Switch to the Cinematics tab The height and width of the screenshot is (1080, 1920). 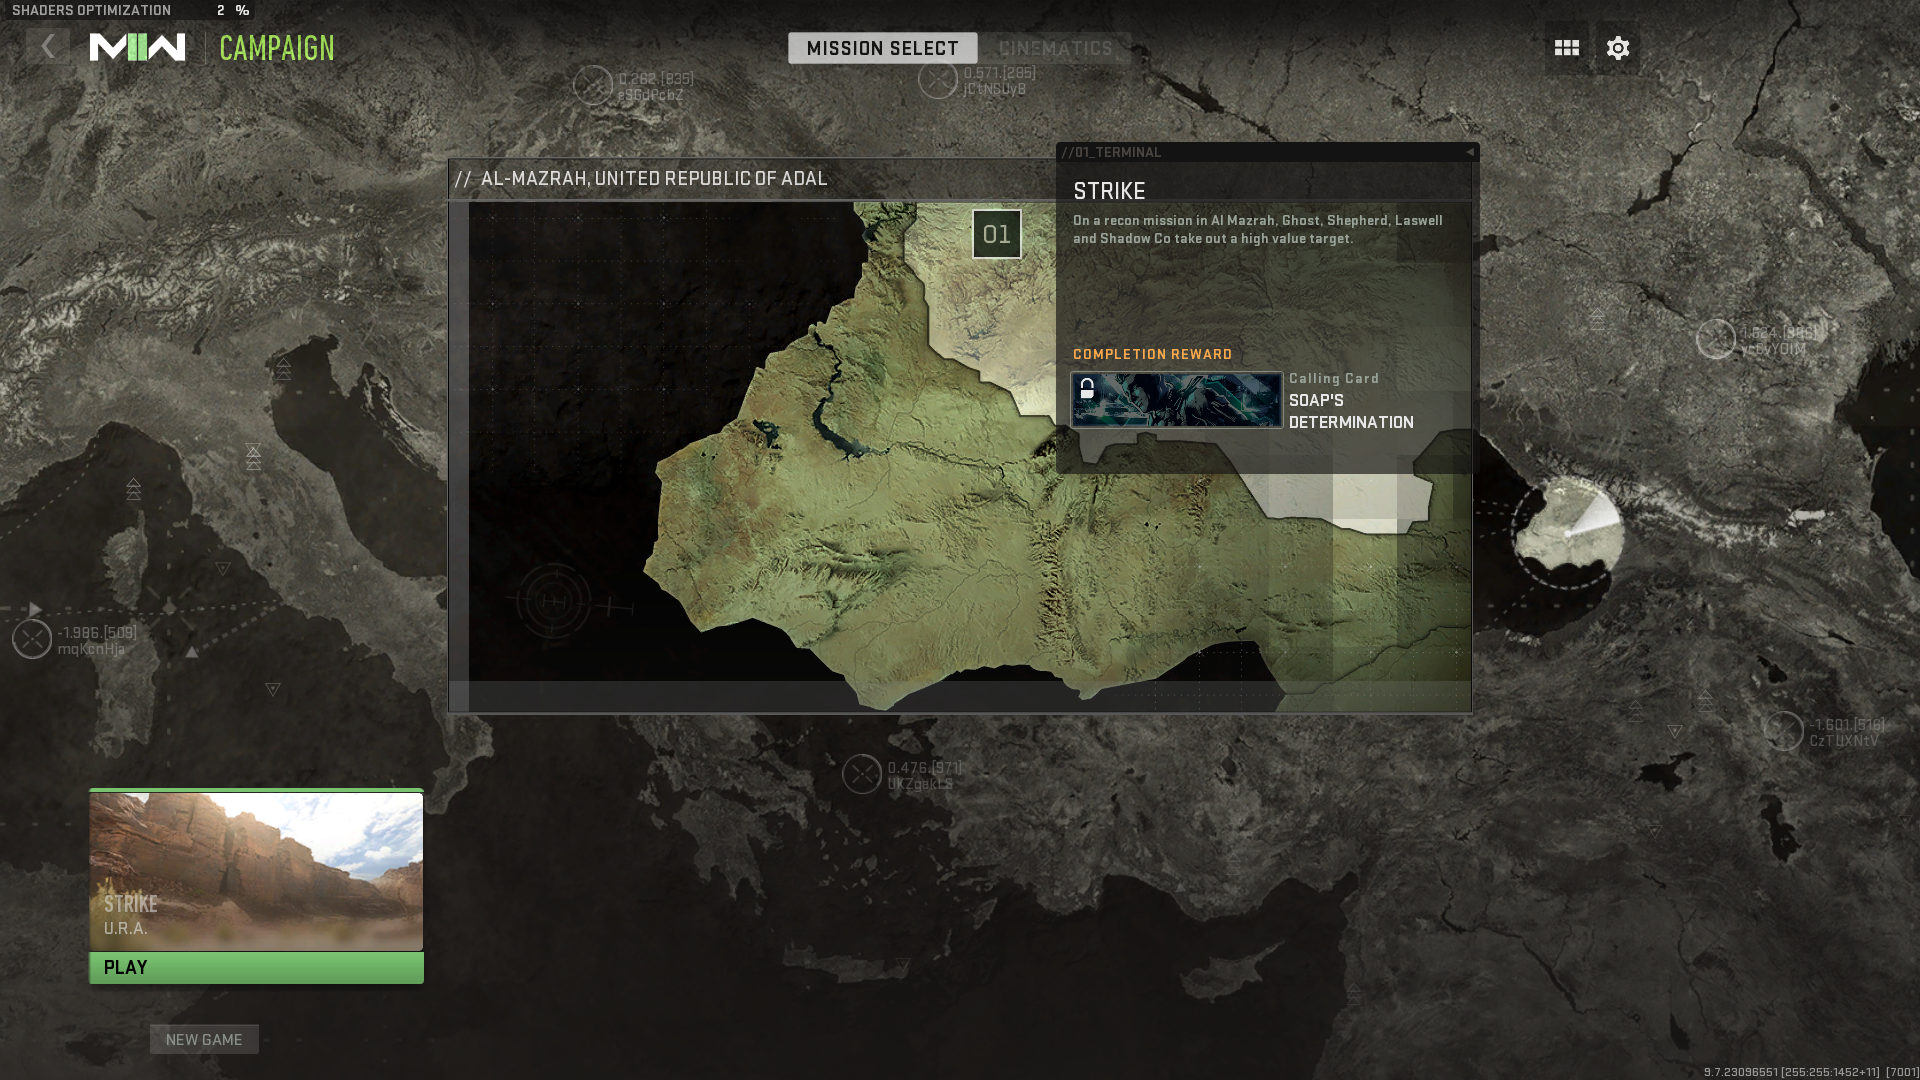(x=1055, y=48)
